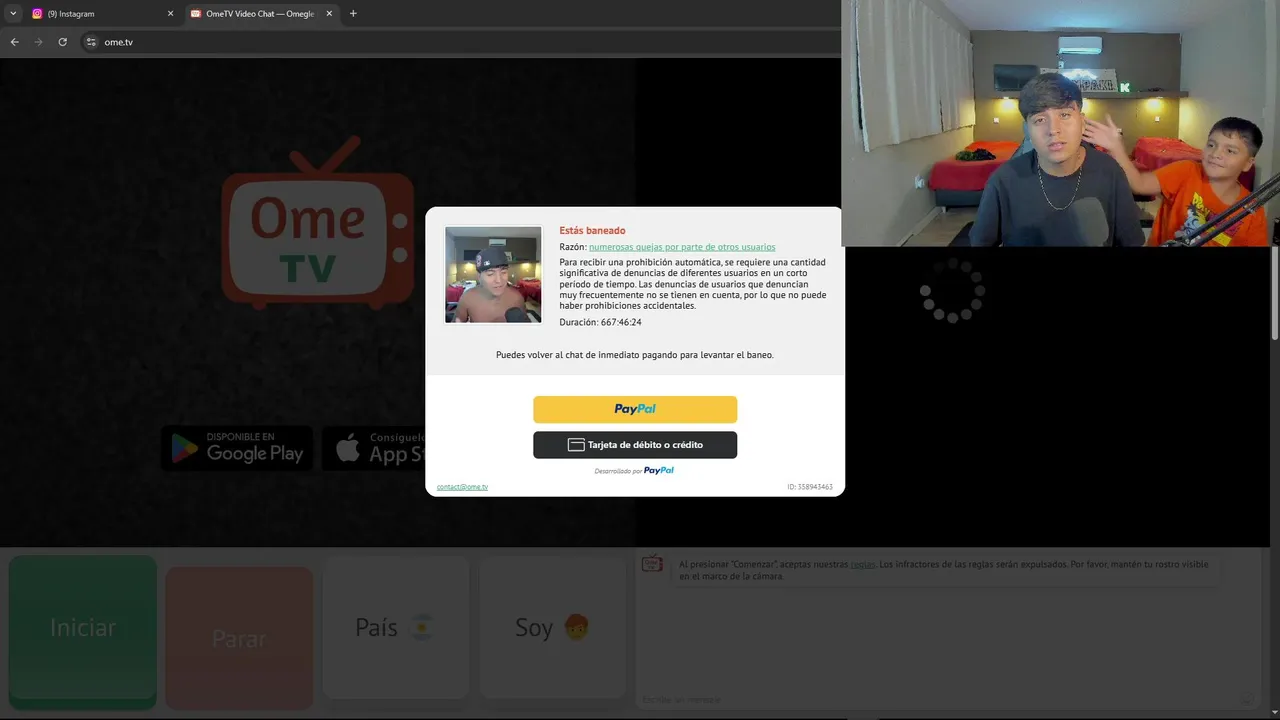Click the OmeTV tab favicon
Image resolution: width=1280 pixels, height=720 pixels.
coord(196,14)
